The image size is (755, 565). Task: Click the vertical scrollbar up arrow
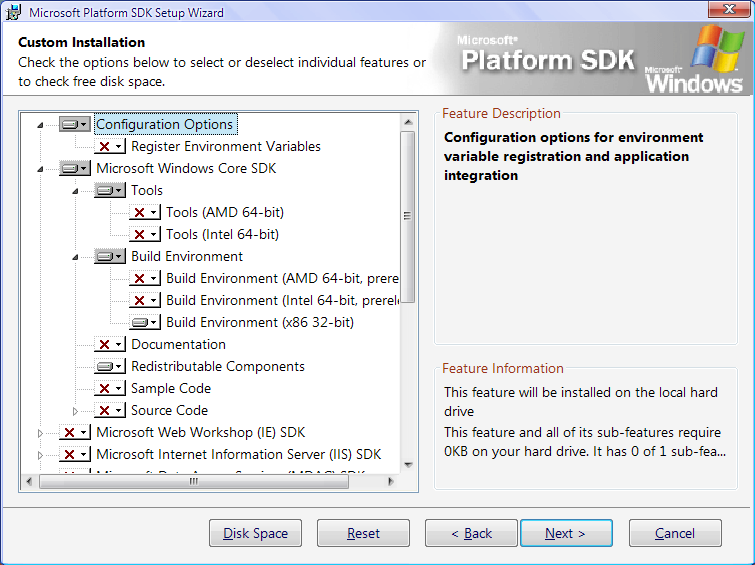click(408, 122)
